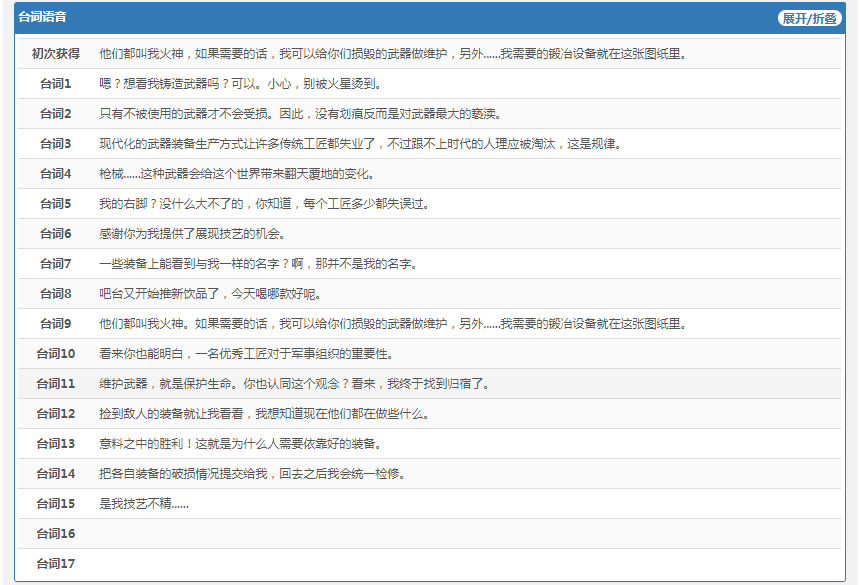Viewport: 860px width, 585px height.
Task: Click the 台词7 row label
Action: click(55, 264)
